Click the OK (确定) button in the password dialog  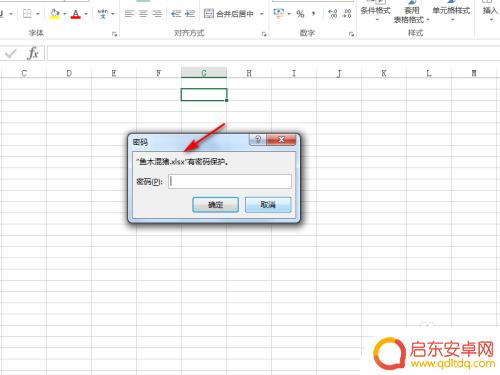pos(215,205)
